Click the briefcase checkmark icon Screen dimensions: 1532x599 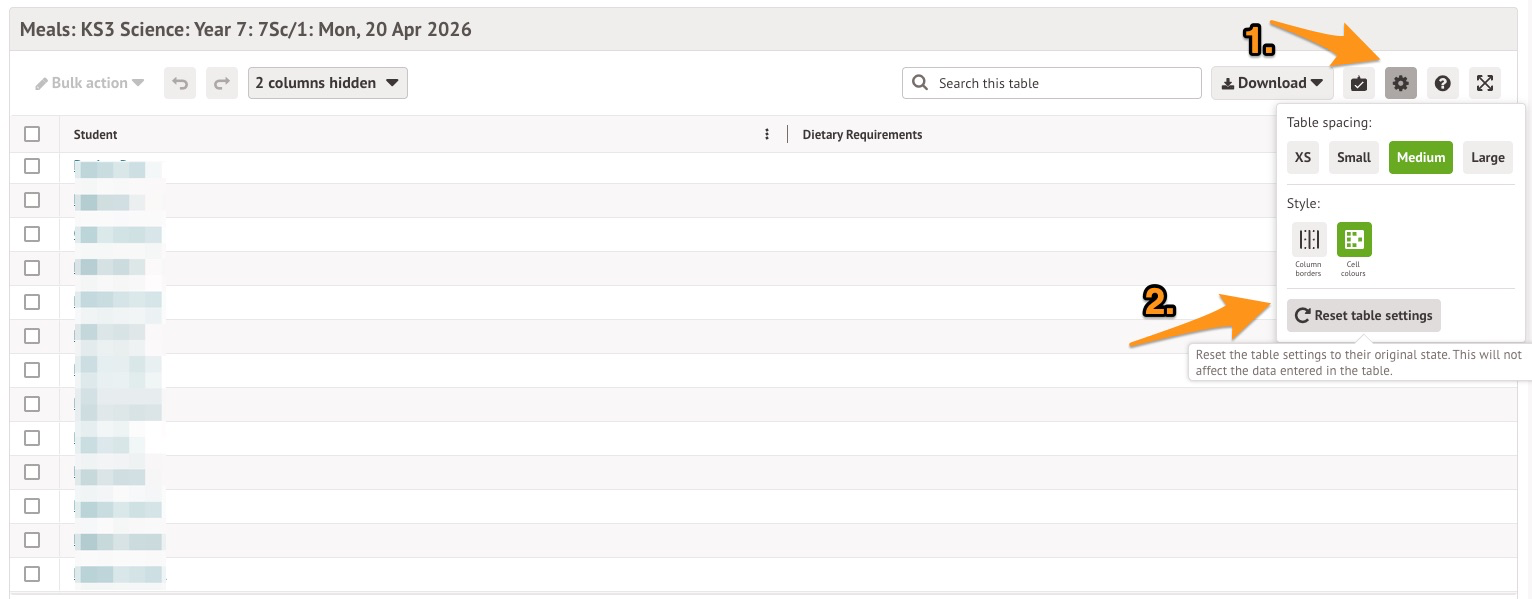click(1358, 83)
